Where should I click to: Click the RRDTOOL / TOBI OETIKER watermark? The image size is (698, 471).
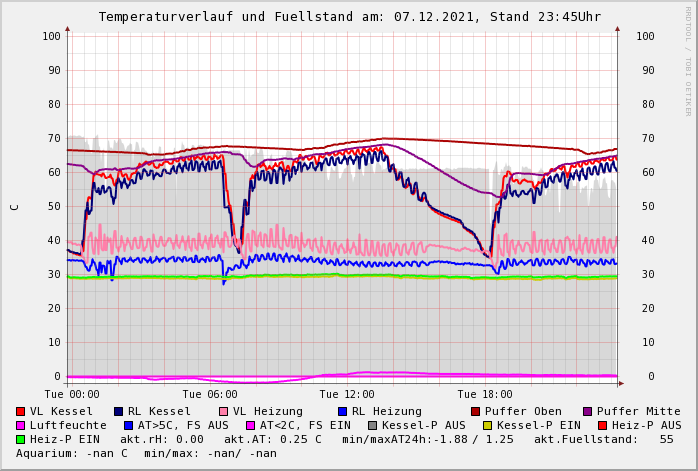[688, 60]
